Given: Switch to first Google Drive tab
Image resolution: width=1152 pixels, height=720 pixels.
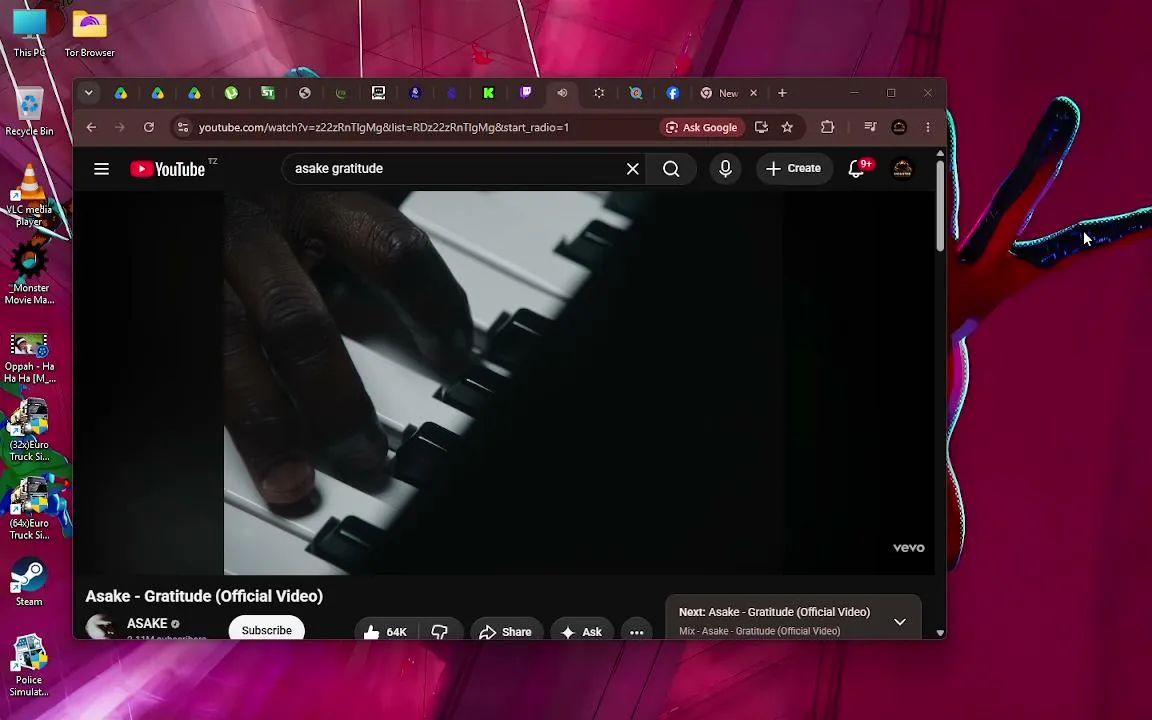Looking at the screenshot, I should coord(120,93).
